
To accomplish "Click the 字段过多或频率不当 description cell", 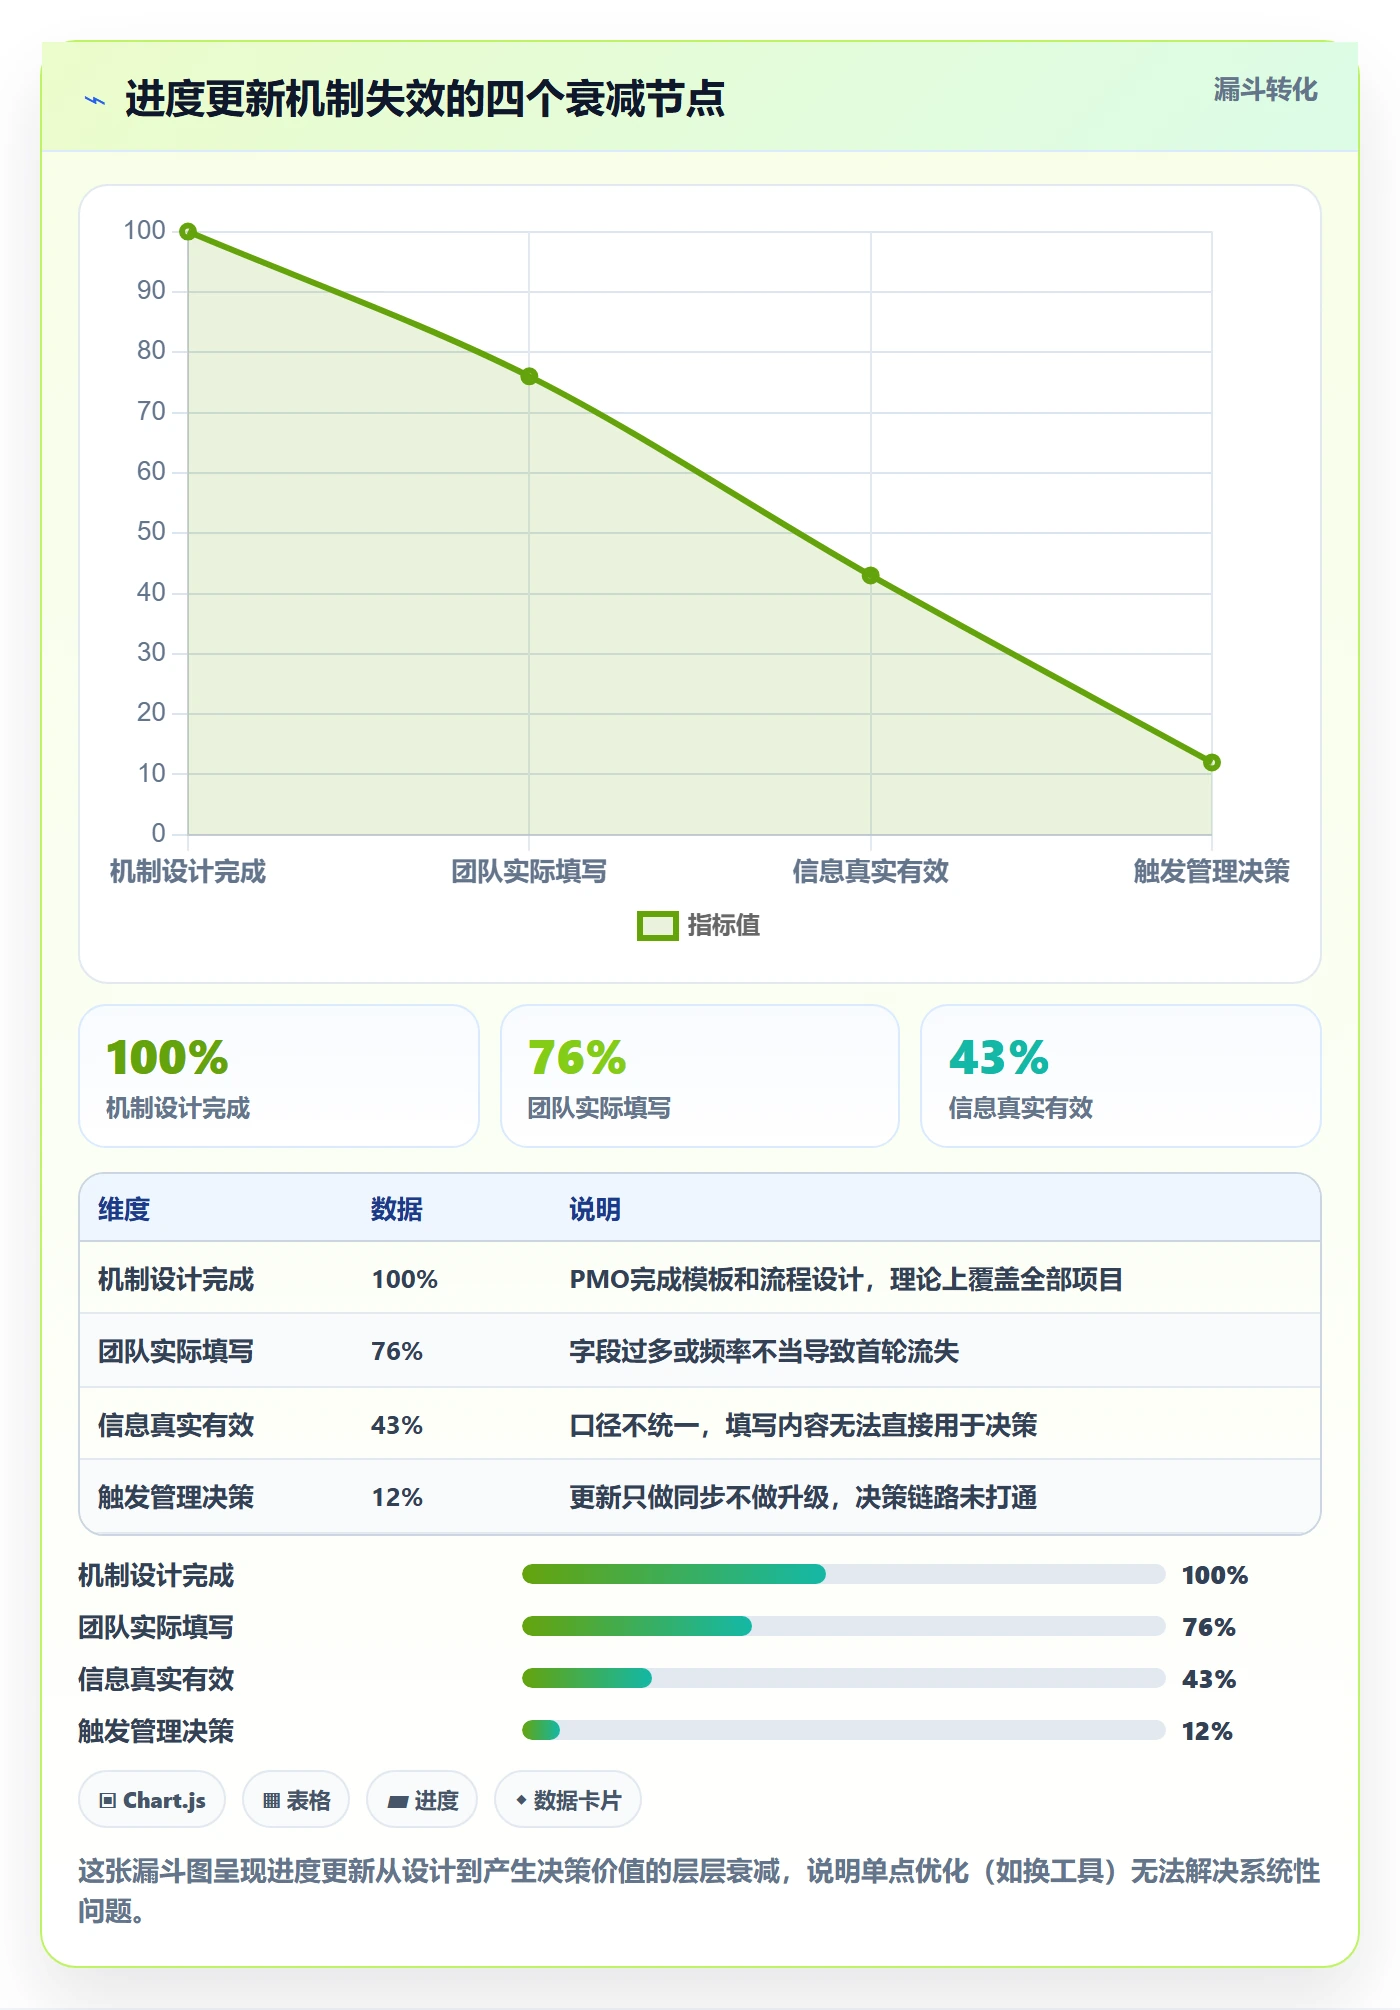I will 764,1352.
